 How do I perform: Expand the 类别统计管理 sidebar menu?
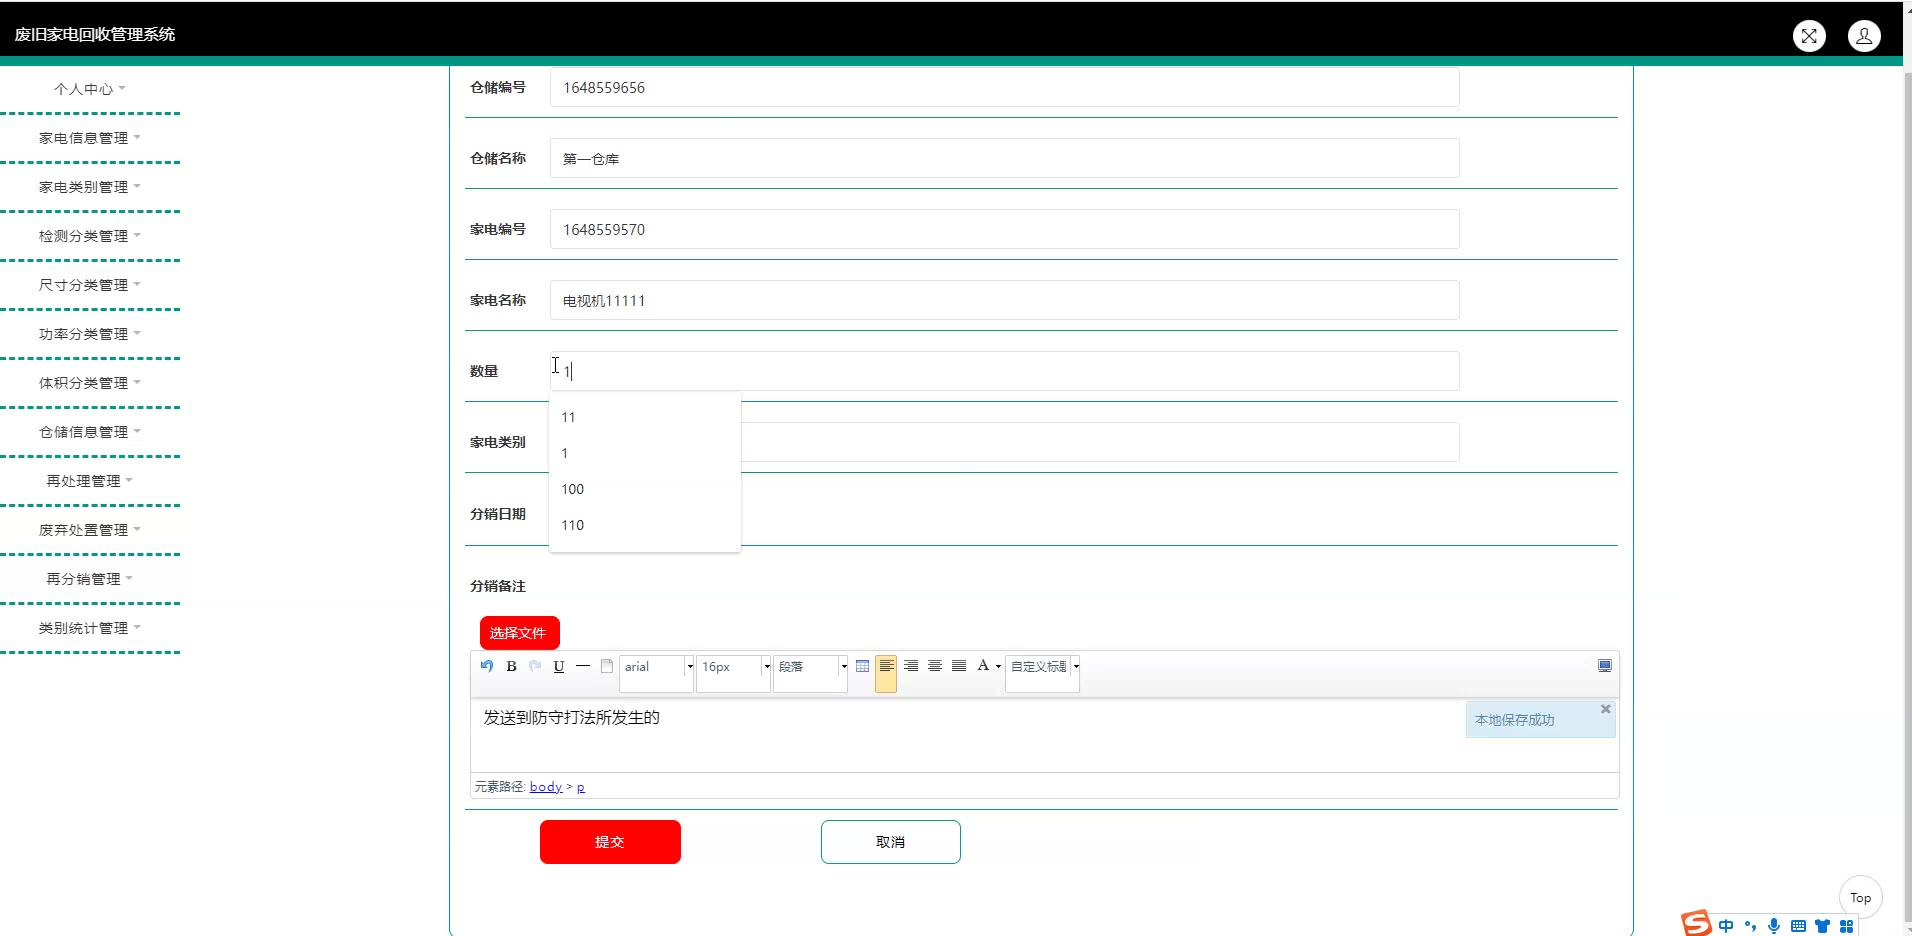pyautogui.click(x=90, y=628)
